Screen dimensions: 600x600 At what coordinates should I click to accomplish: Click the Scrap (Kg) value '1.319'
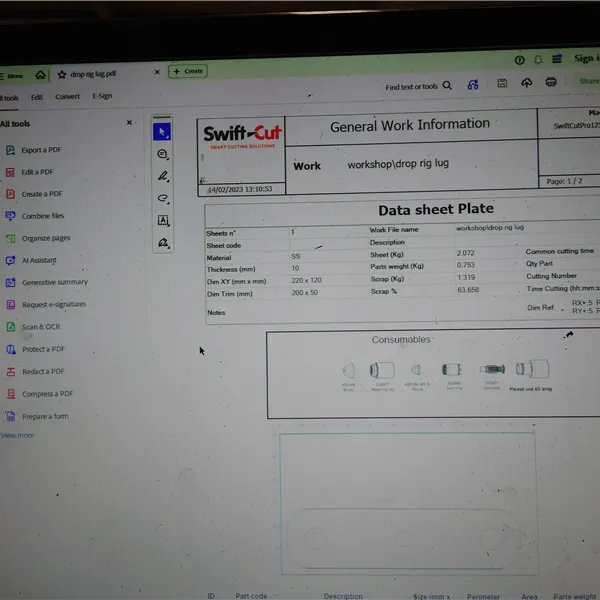[466, 277]
